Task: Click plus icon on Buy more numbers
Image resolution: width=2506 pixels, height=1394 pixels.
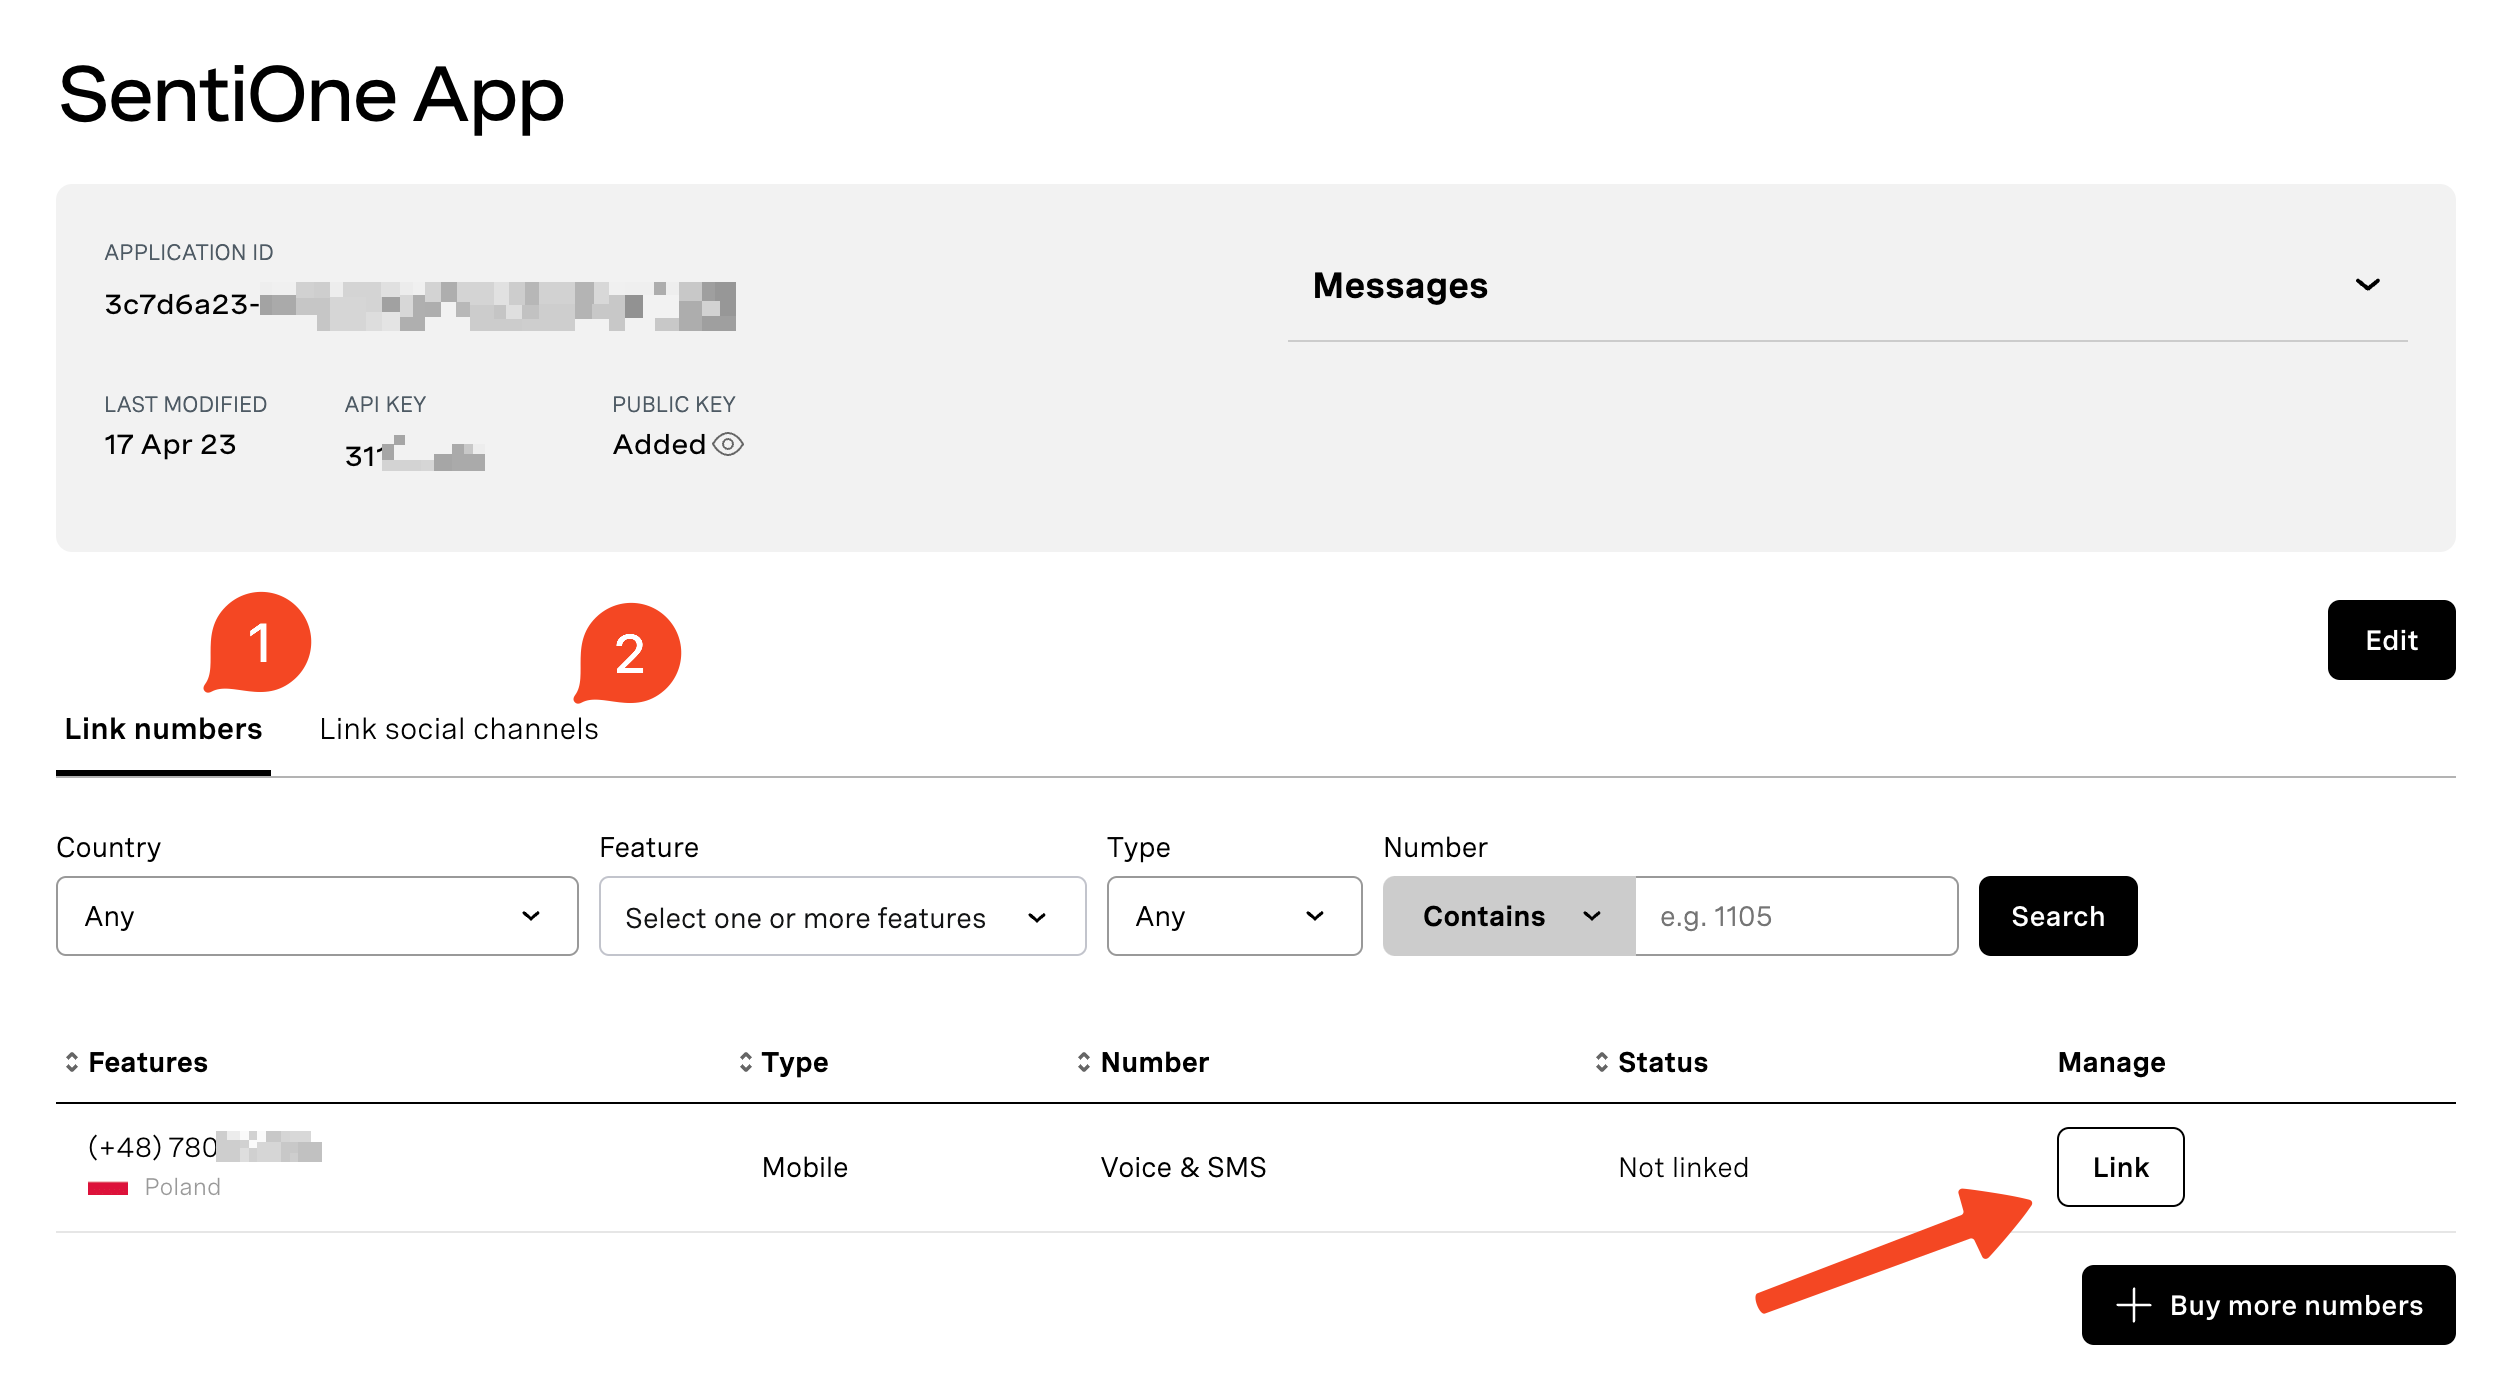Action: (2133, 1305)
